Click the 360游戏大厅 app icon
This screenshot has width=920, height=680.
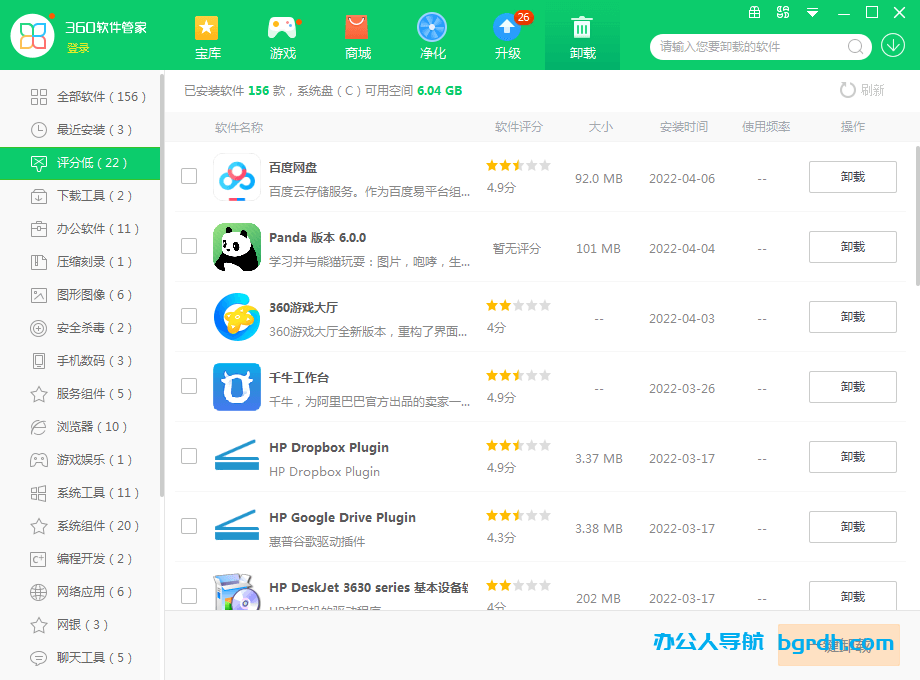[236, 317]
